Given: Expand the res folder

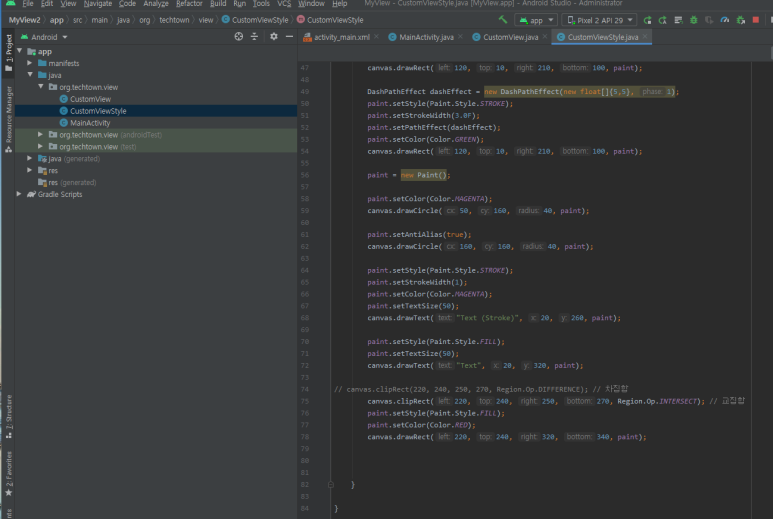Looking at the screenshot, I should (30, 170).
